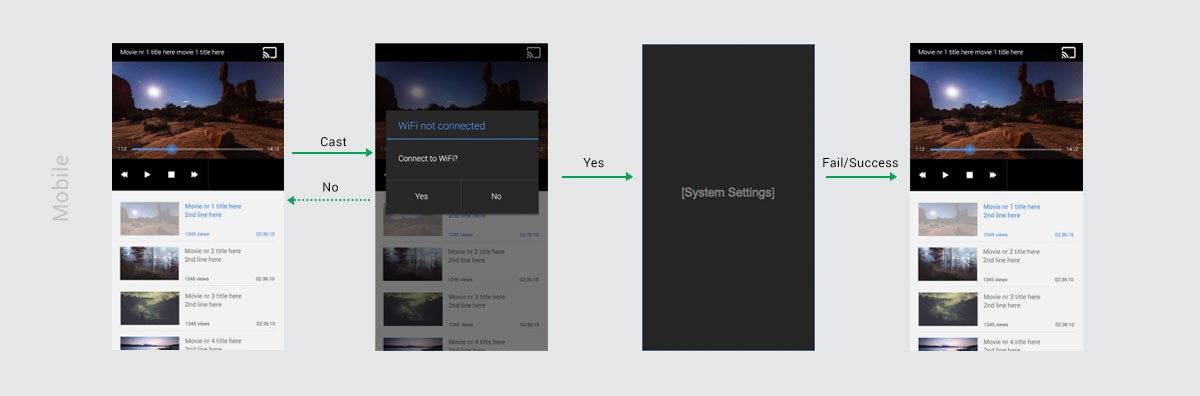Open Movie nr 1 thumbnail on the first mobile screen
Screen dimensions: 1200x396
tap(150, 219)
